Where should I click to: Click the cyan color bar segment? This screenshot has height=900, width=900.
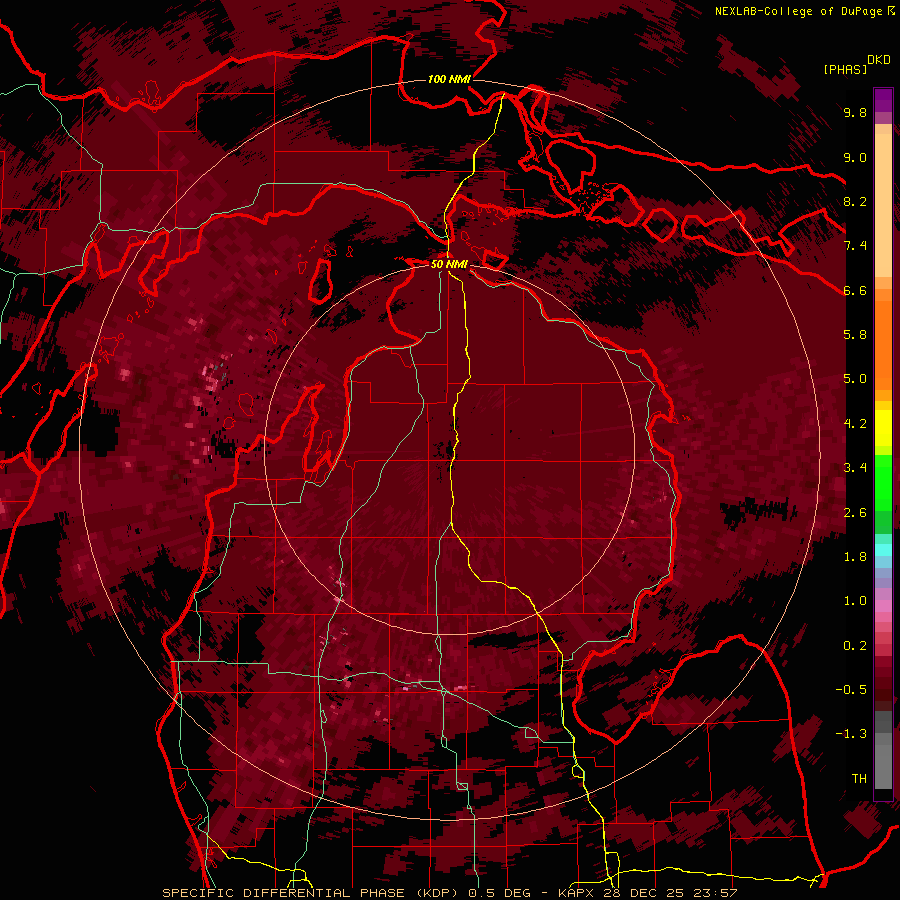883,550
